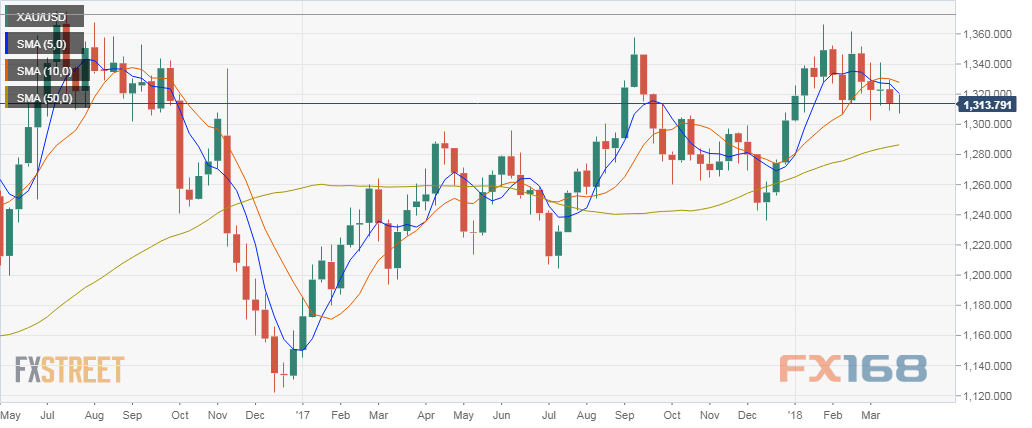Click the '17 year marker on time axis
The height and width of the screenshot is (428, 1032).
(303, 412)
